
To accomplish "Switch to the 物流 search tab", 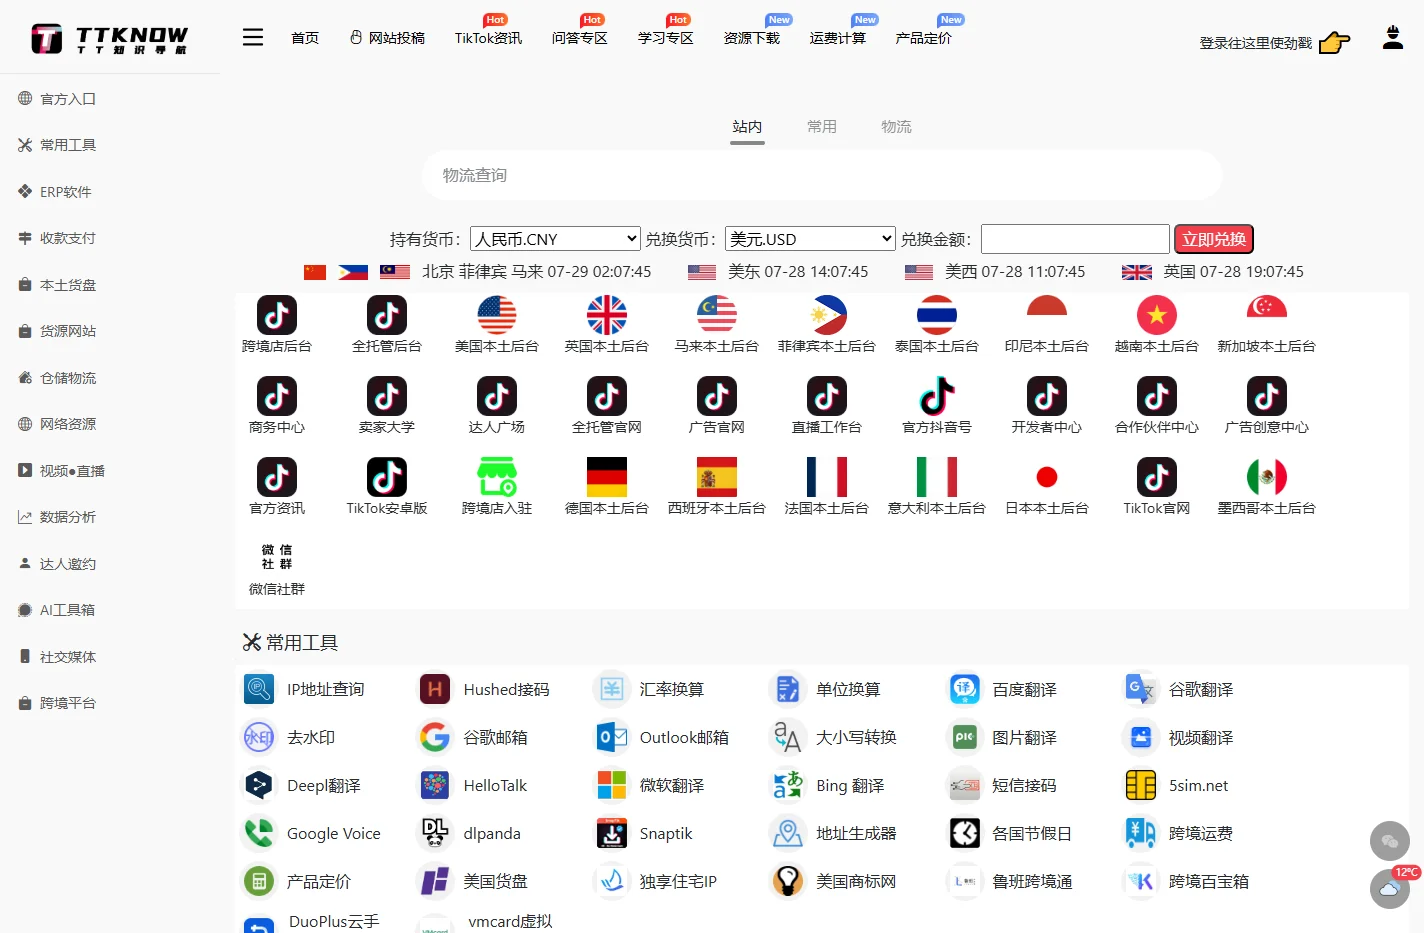I will 896,127.
